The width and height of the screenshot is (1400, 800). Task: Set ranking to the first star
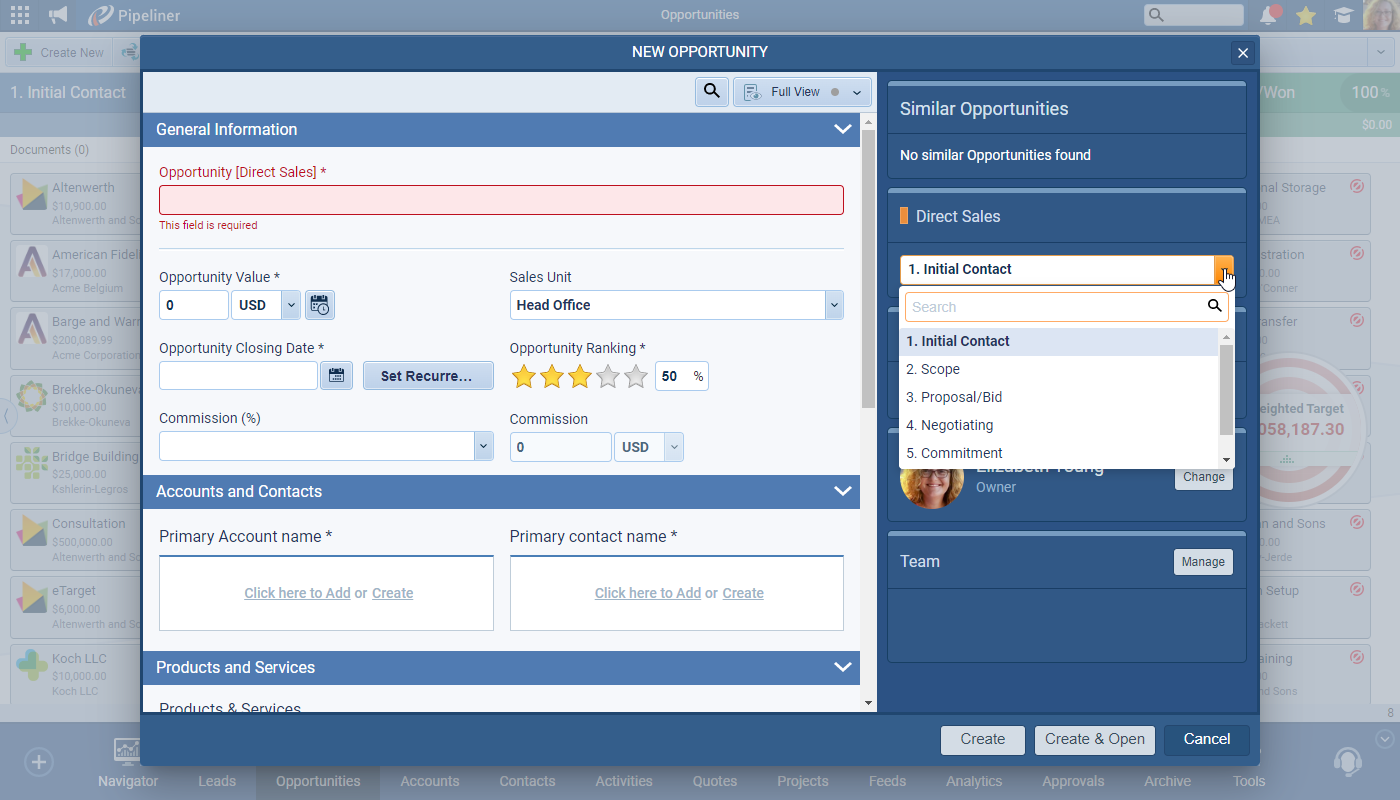coord(523,377)
